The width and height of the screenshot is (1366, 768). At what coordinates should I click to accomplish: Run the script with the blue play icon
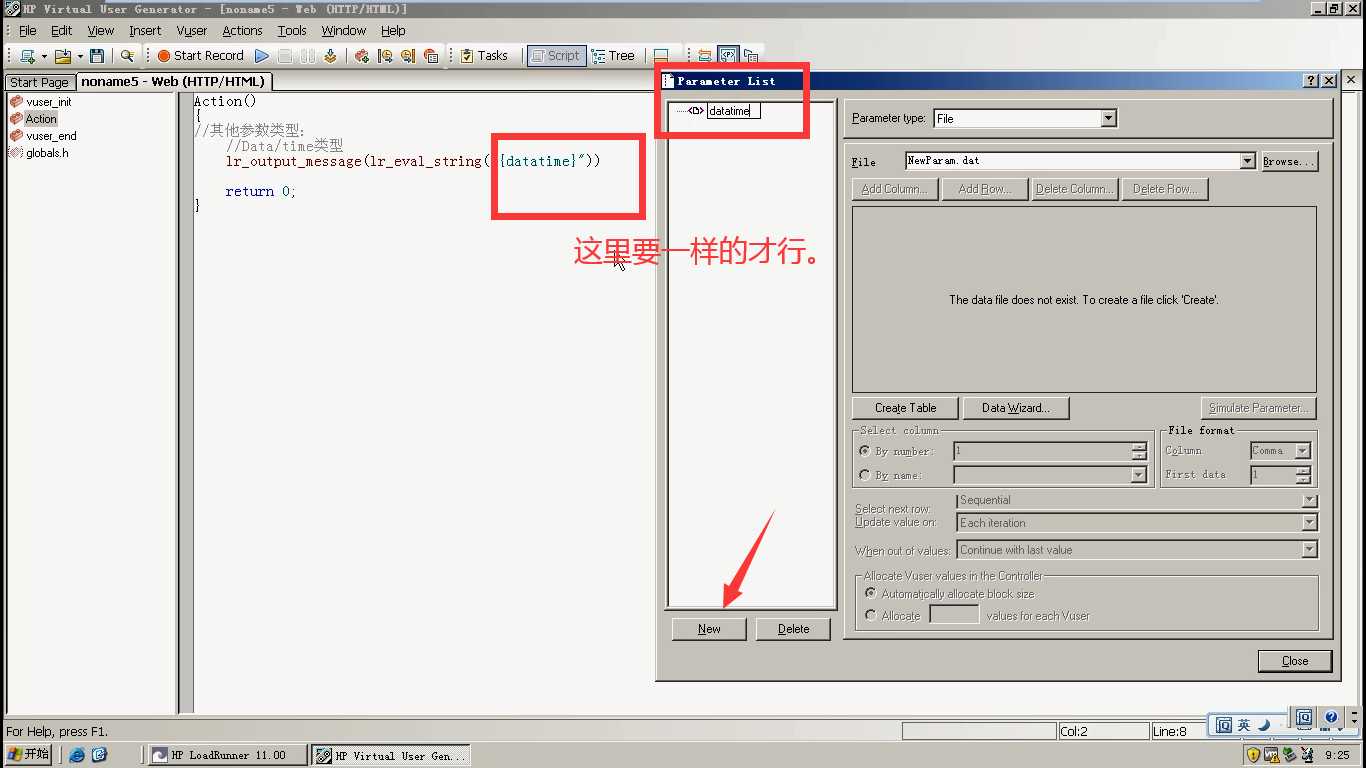point(262,56)
